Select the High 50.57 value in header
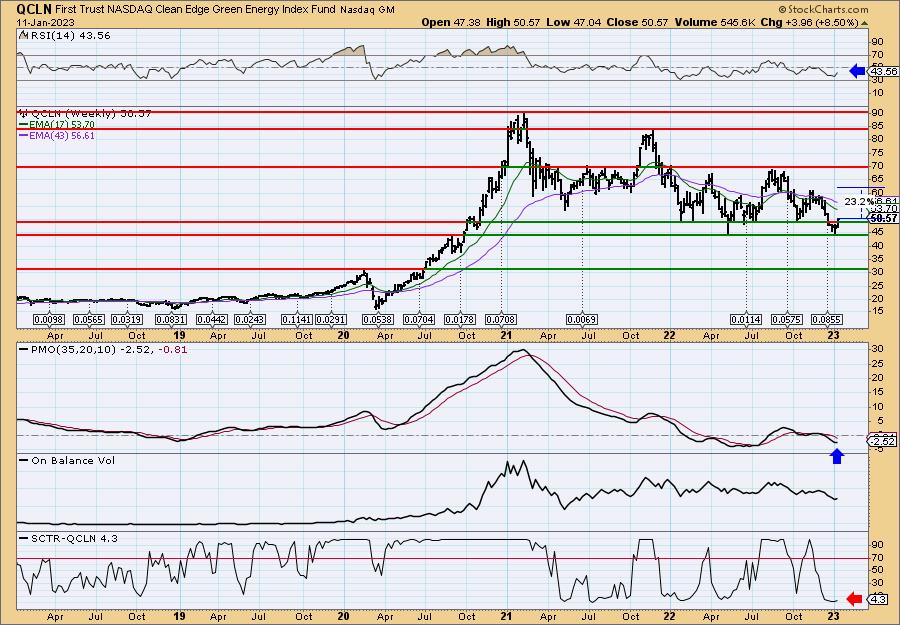 513,22
